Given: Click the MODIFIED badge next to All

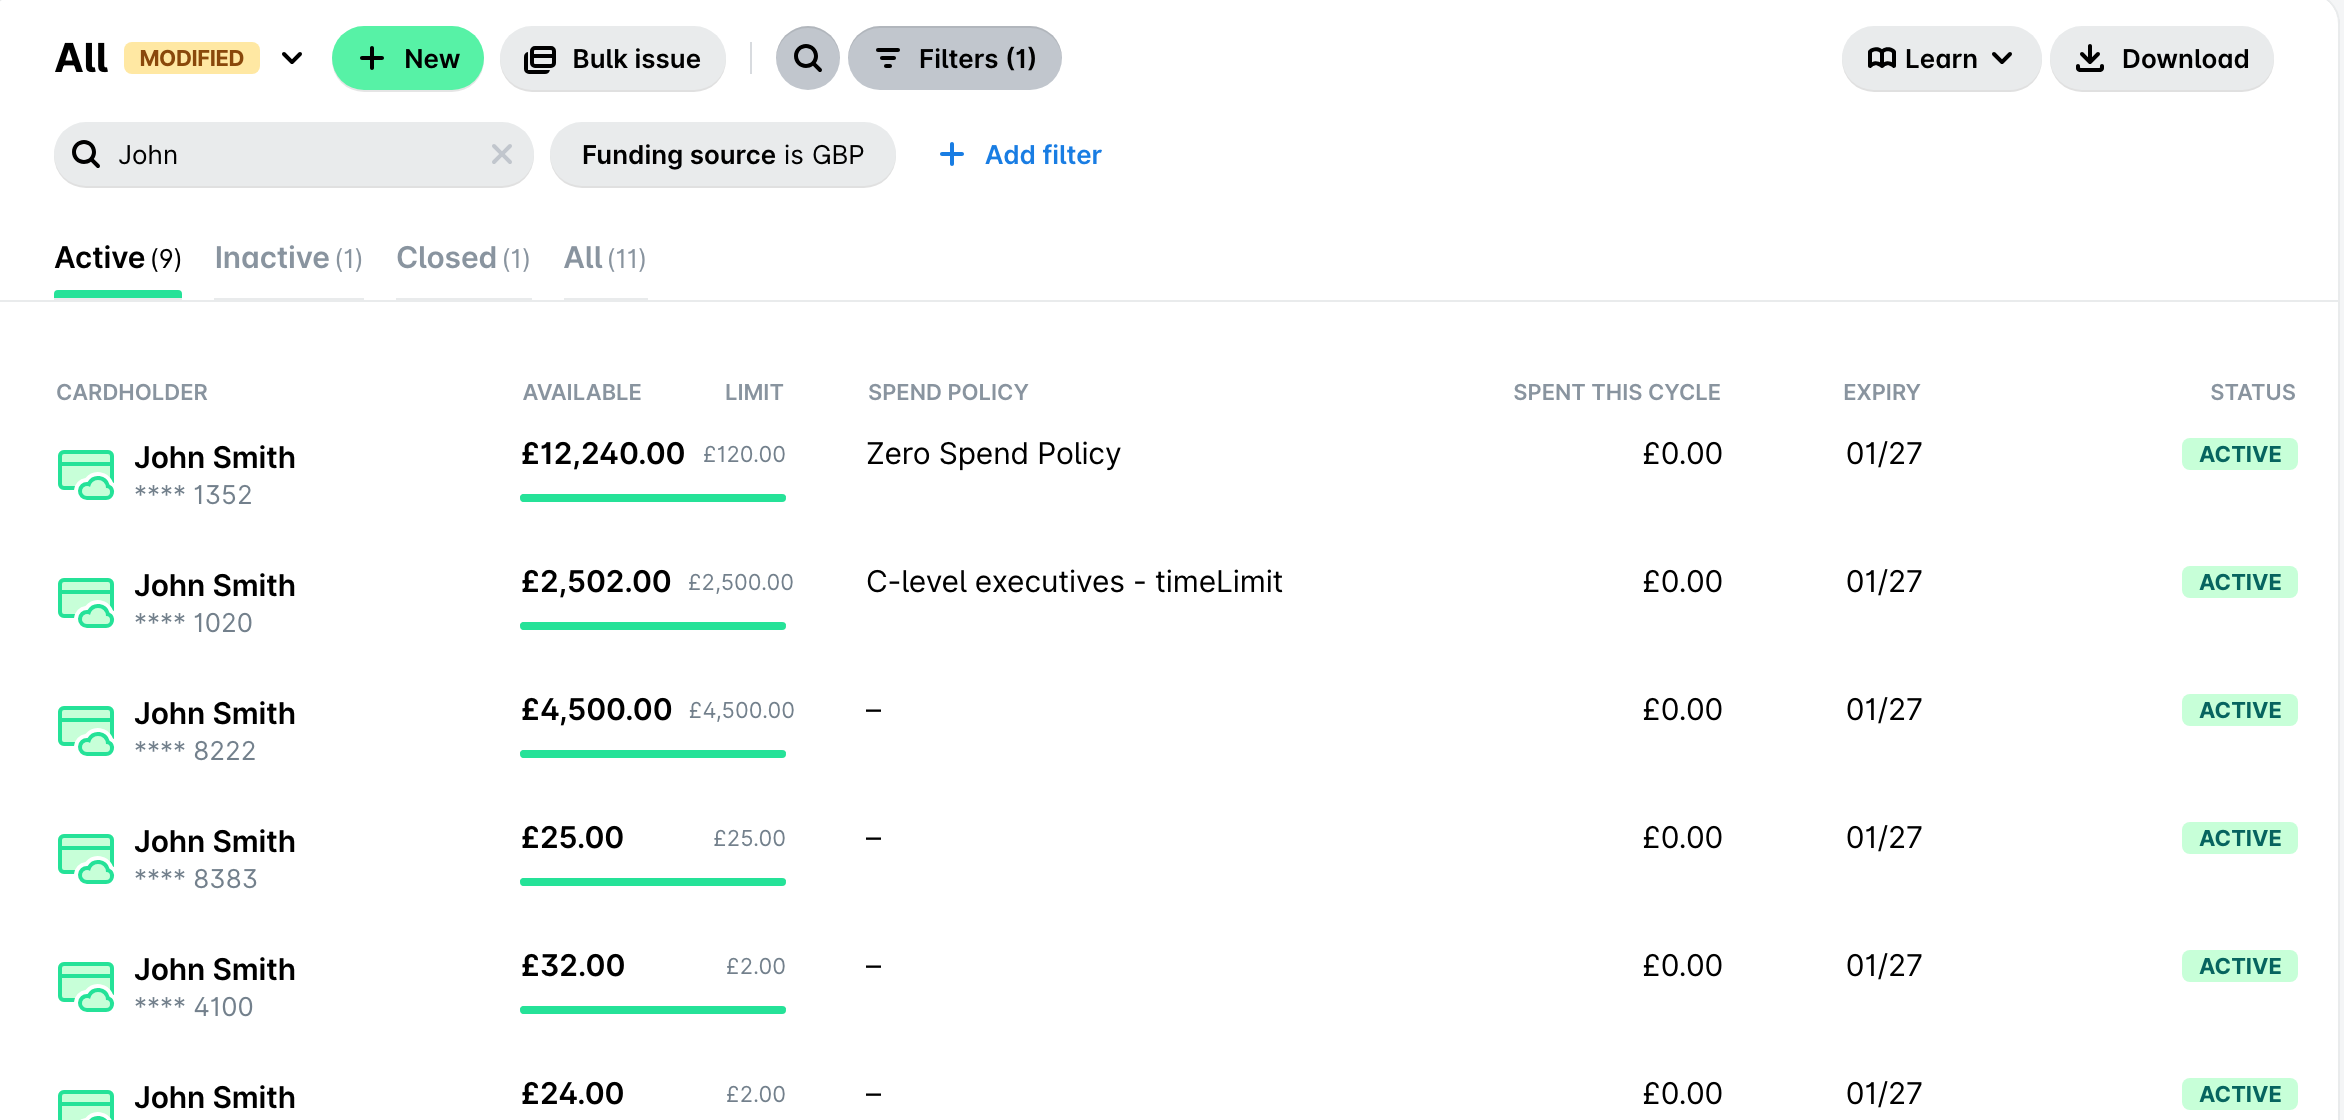Looking at the screenshot, I should point(191,58).
